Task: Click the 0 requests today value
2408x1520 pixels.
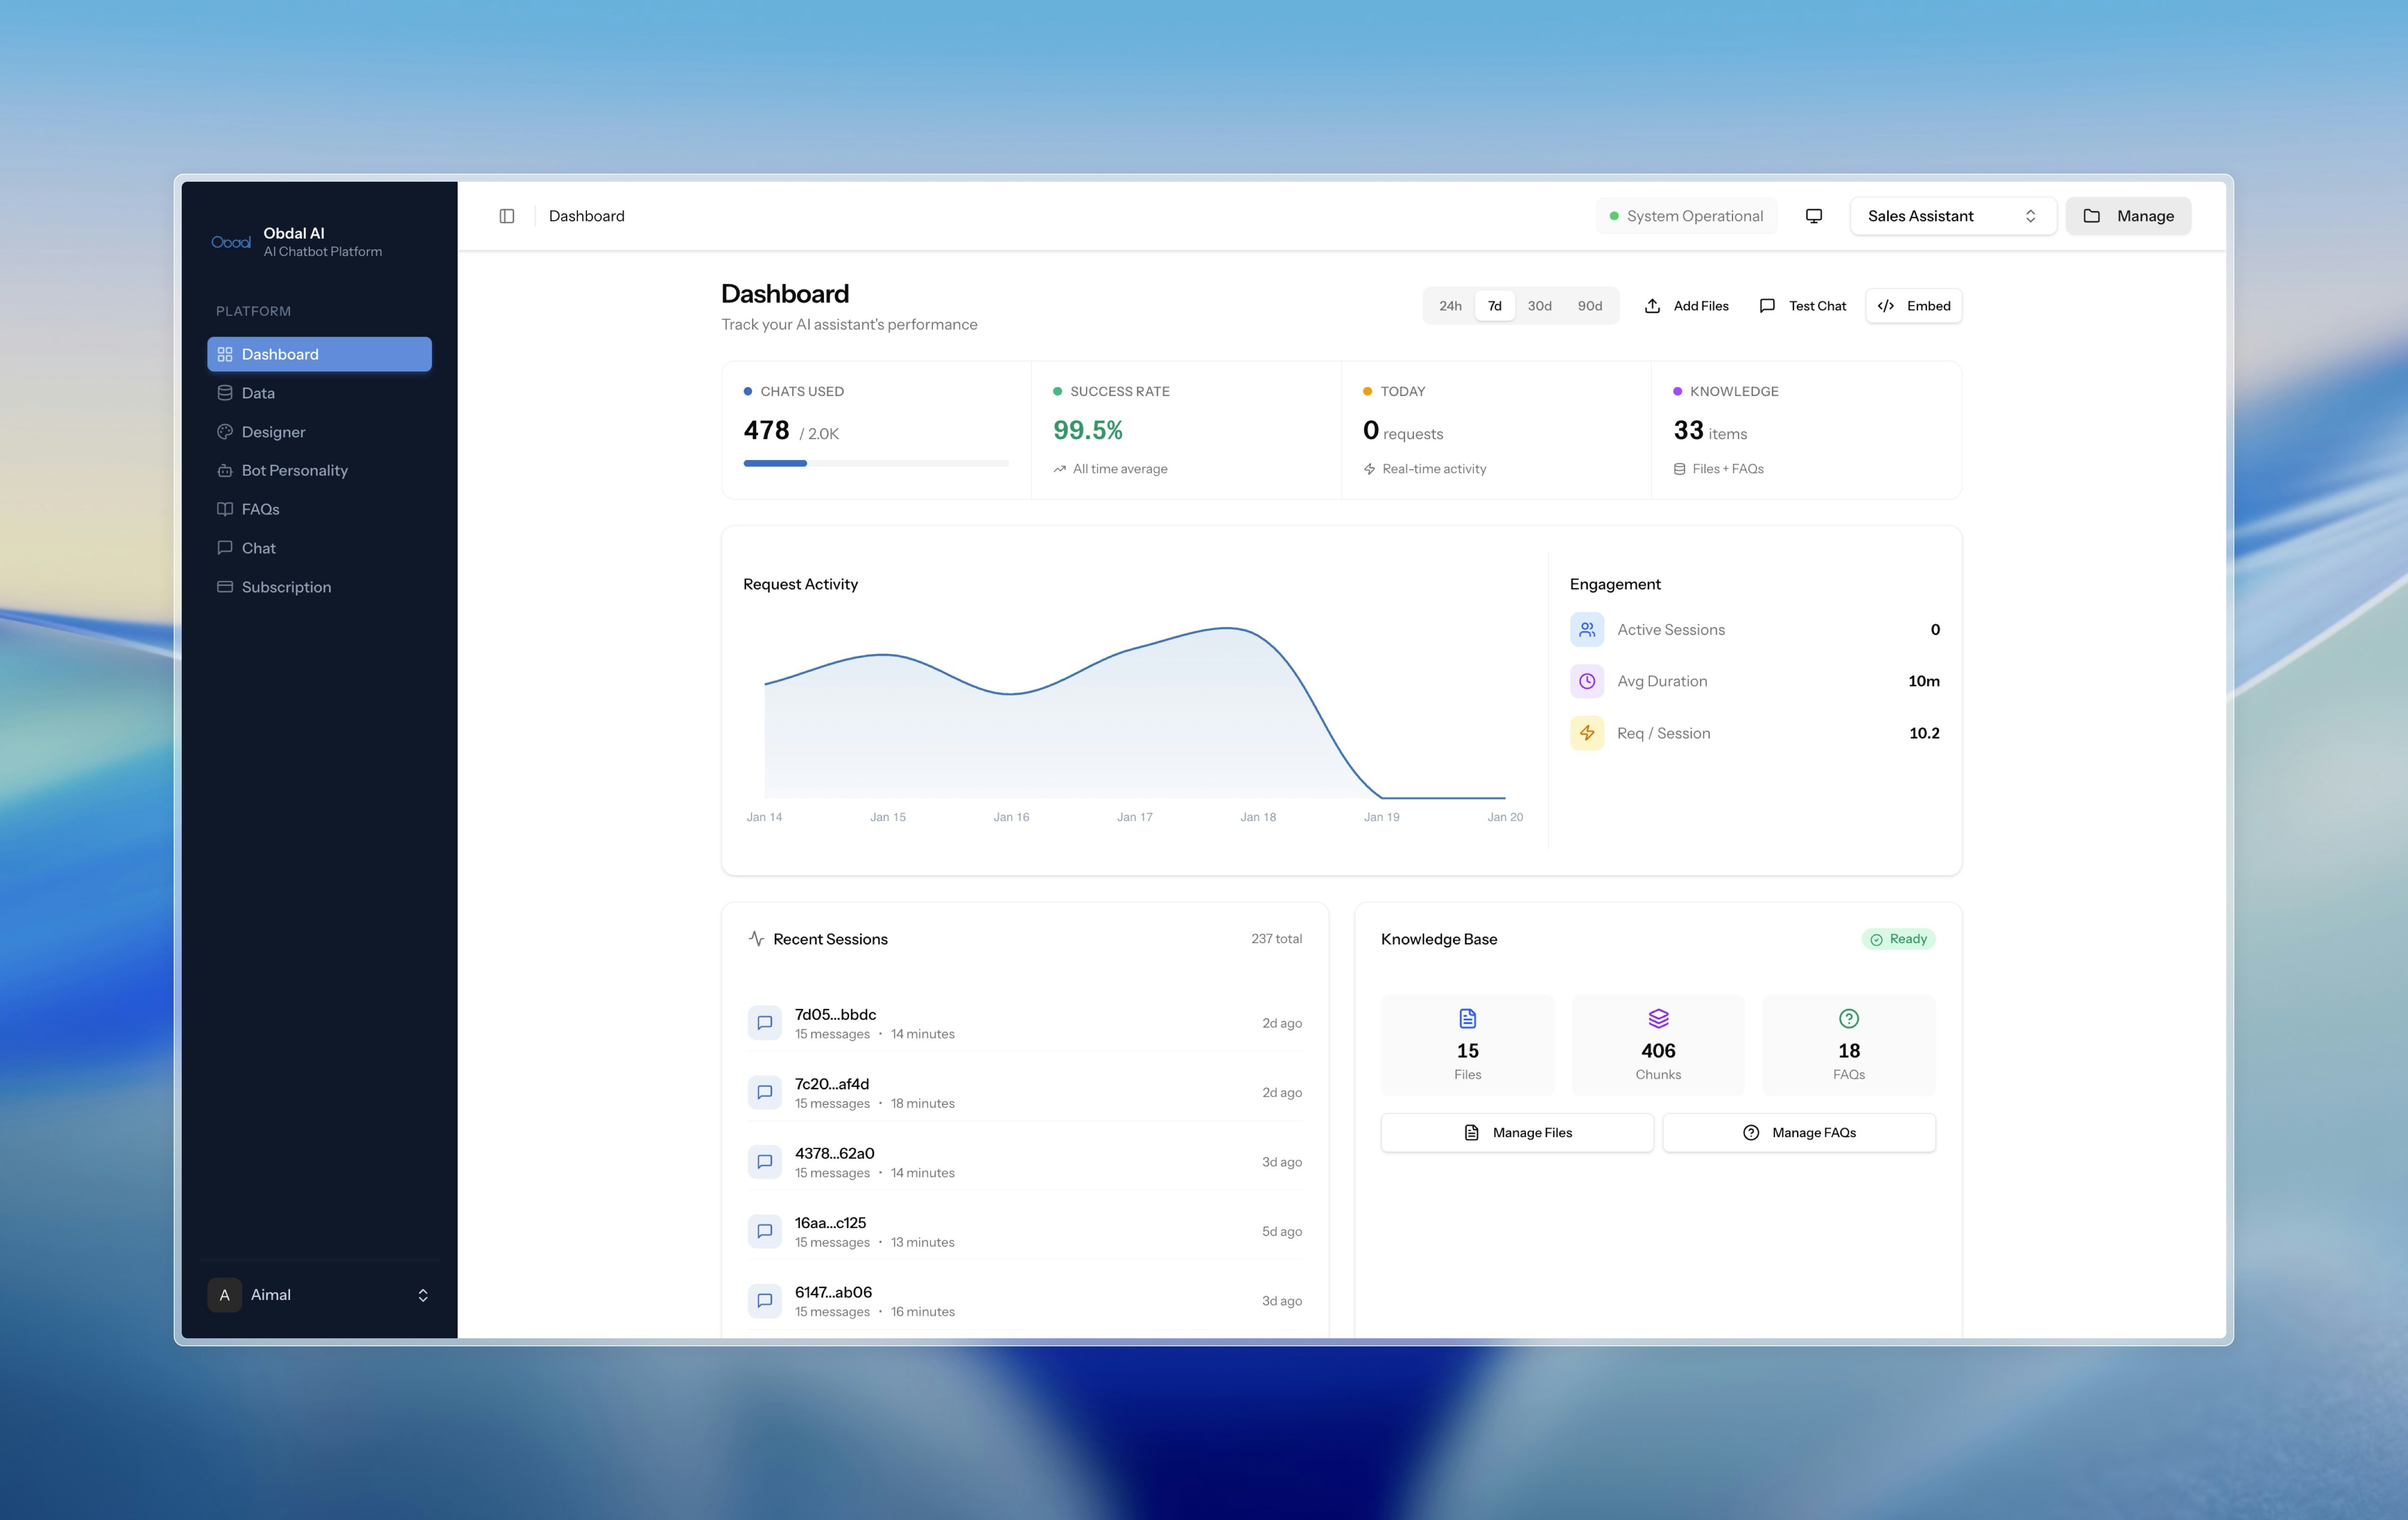Action: coord(1403,431)
